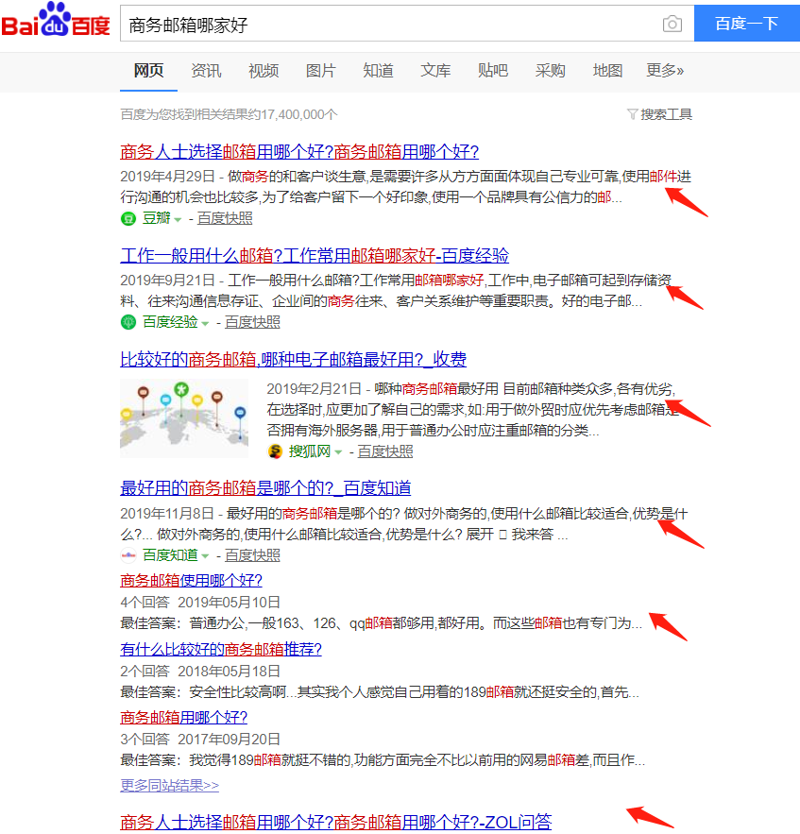Open the ZOL问答 result at the bottom

tap(336, 822)
